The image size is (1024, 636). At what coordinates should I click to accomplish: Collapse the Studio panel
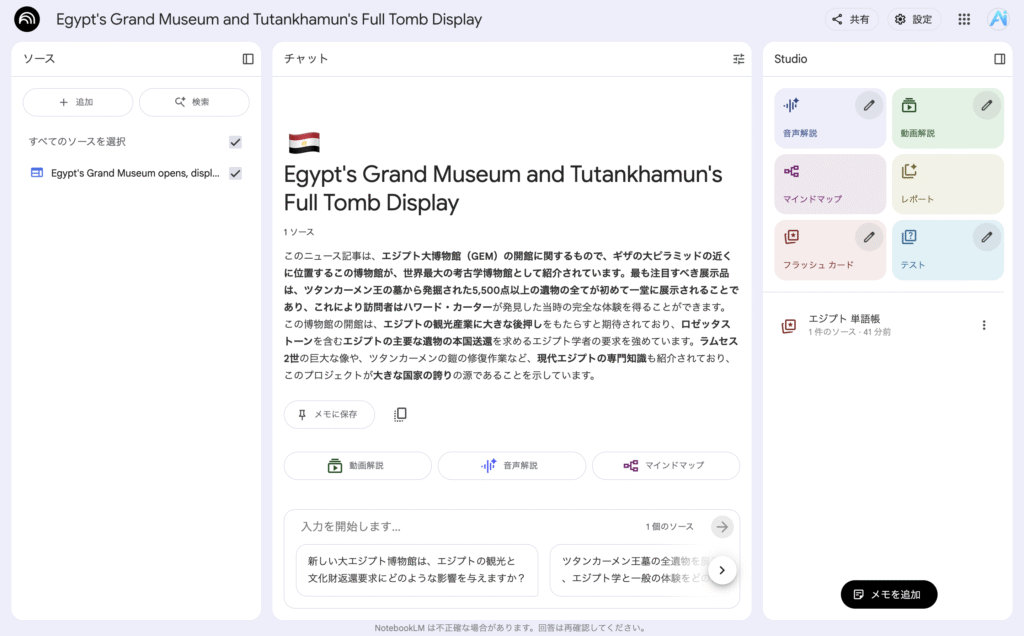point(999,59)
